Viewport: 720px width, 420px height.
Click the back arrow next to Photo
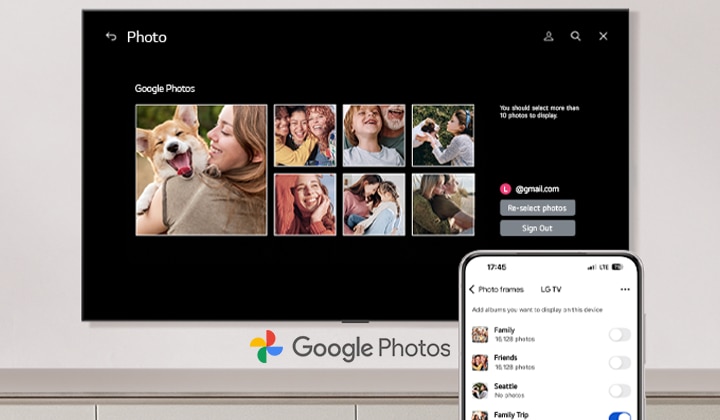(111, 37)
